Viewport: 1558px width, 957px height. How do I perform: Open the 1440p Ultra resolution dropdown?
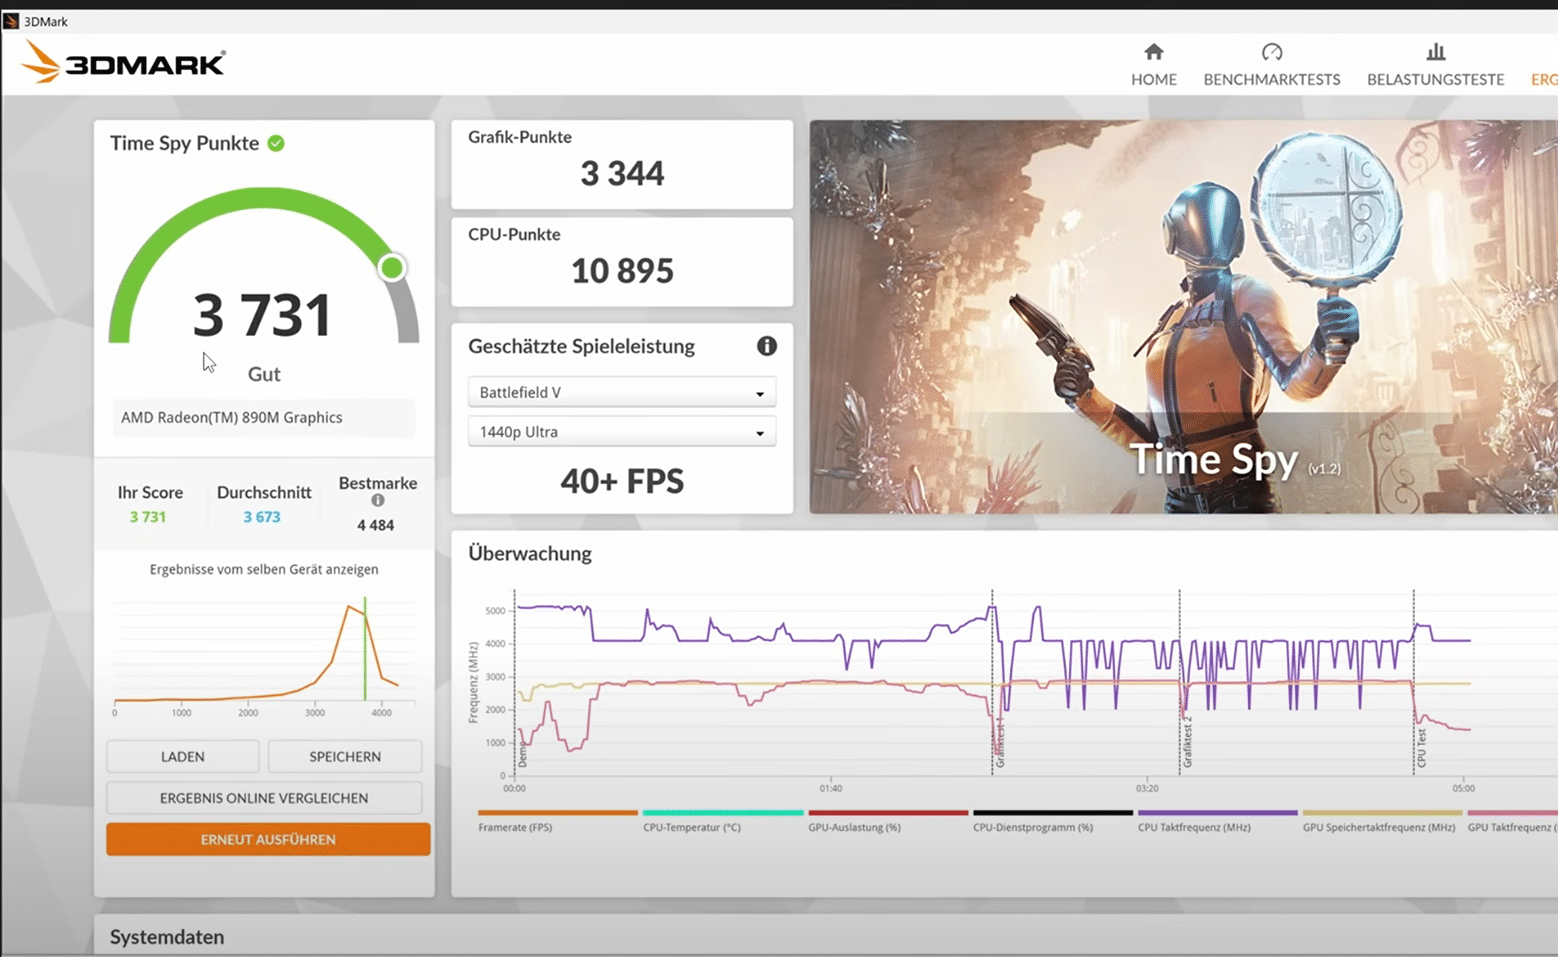pos(621,432)
